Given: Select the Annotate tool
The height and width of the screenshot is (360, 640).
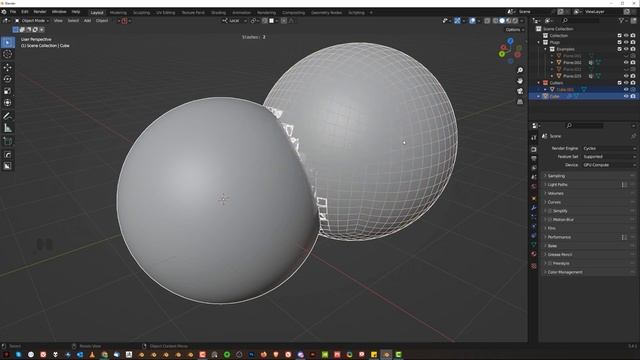Looking at the screenshot, I should (8, 116).
